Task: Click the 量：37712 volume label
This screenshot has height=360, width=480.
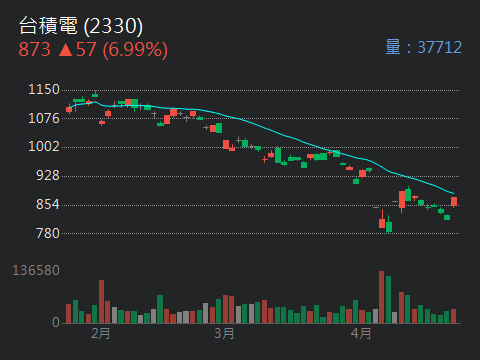Action: [x=424, y=47]
